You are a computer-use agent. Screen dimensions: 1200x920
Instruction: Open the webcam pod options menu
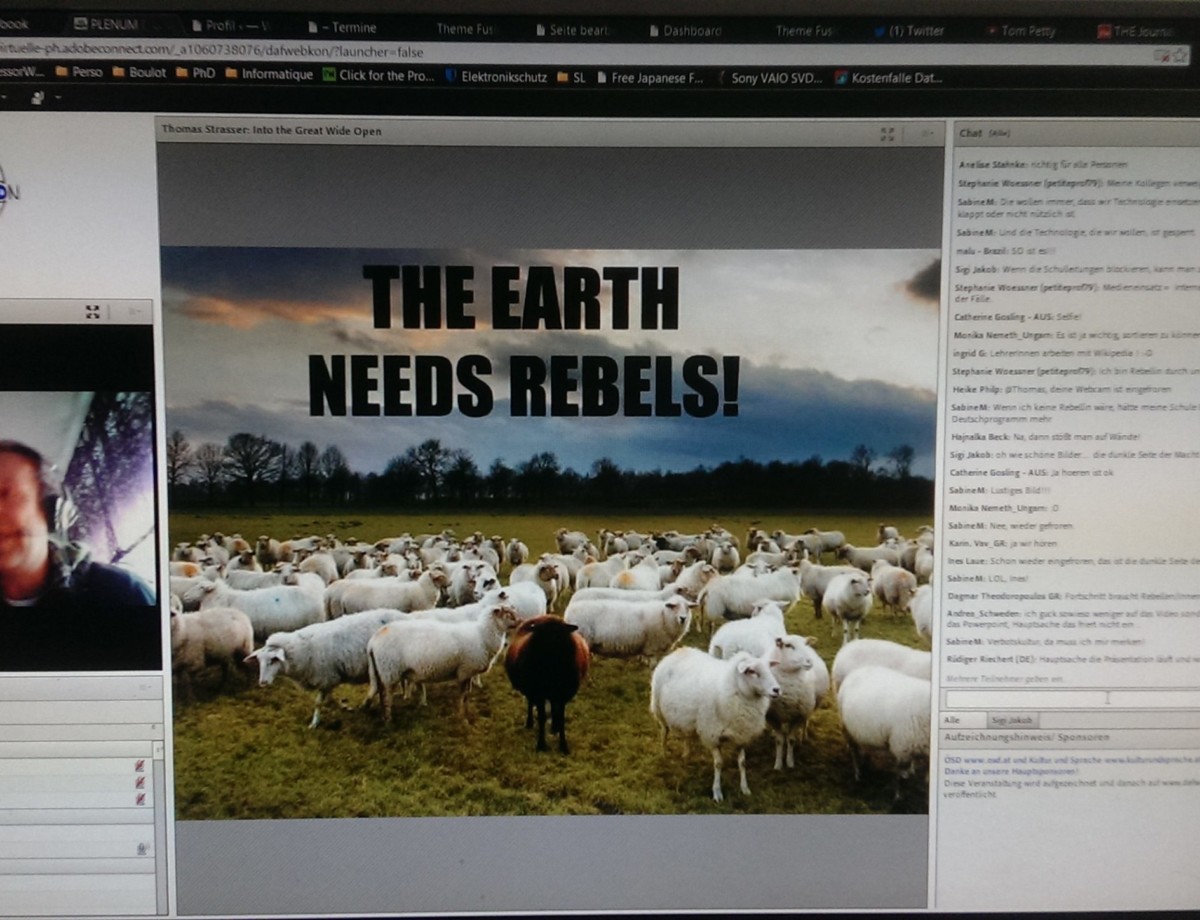coord(133,312)
